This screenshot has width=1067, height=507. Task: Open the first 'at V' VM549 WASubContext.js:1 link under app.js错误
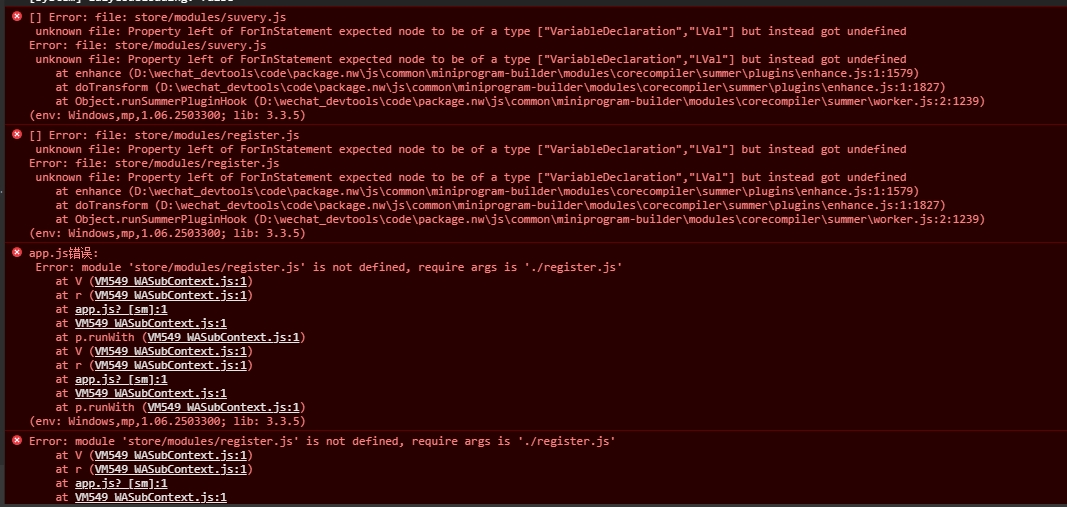pos(171,281)
